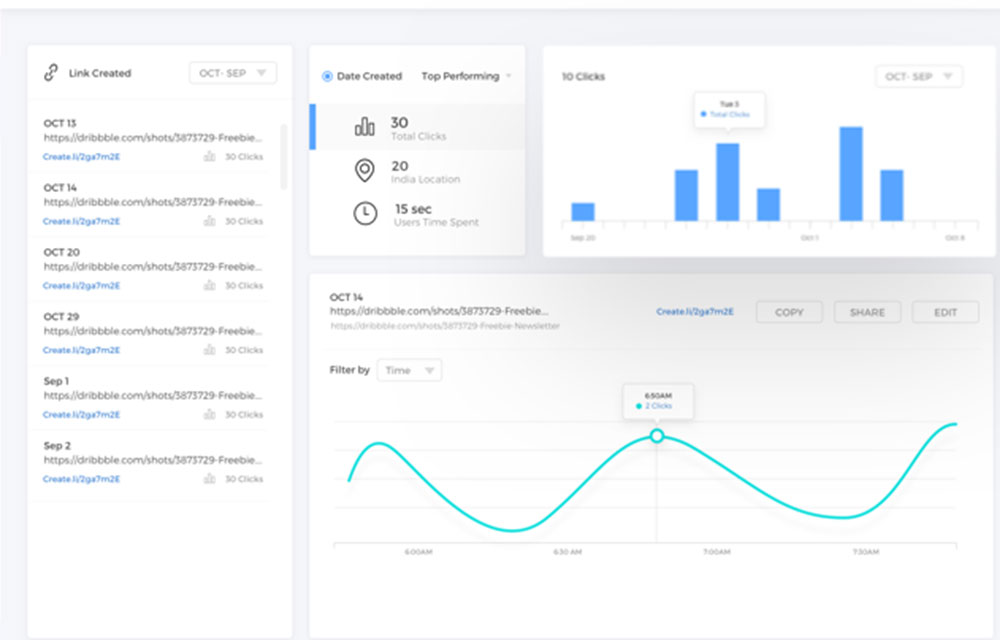This screenshot has width=1000, height=640.
Task: Open the short link under OCT 29
Action: (x=81, y=350)
